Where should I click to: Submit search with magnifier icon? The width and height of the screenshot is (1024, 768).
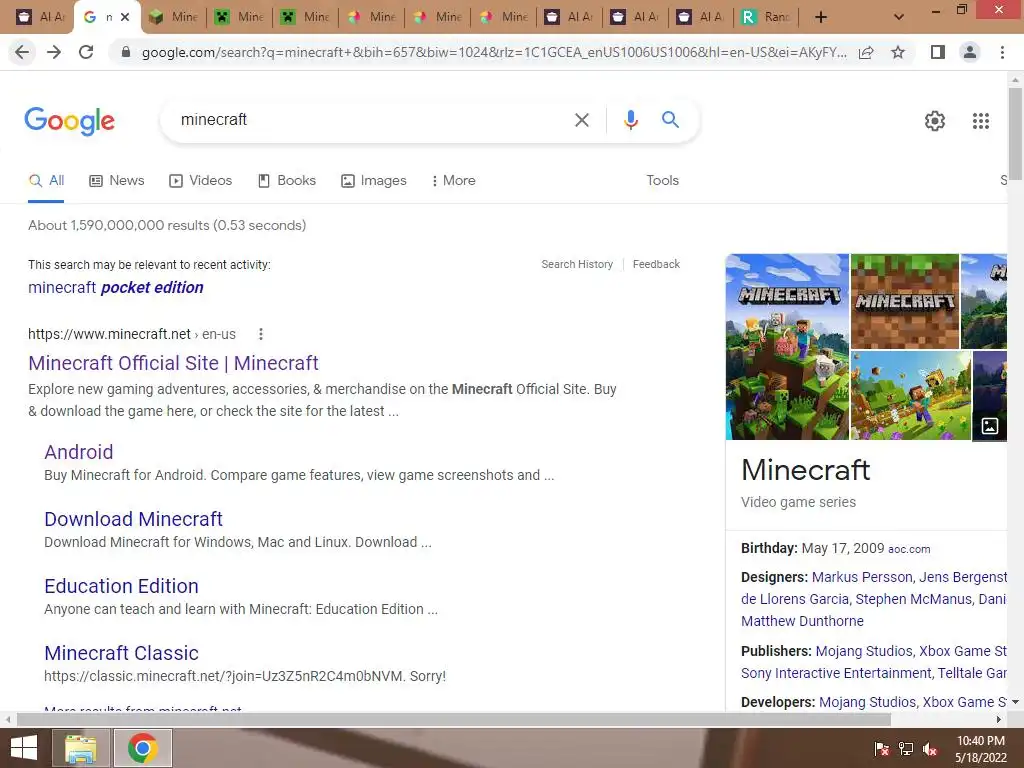[670, 120]
